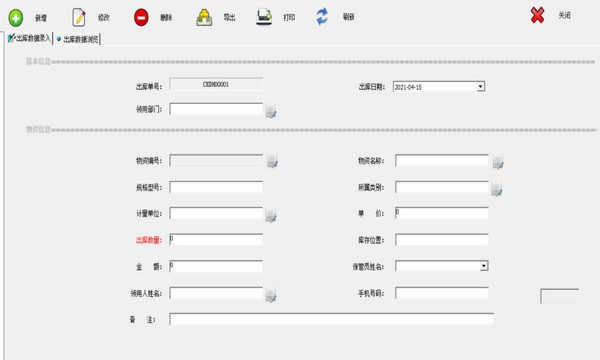The image size is (600, 360).
Task: Open lookup icon beside 物资编号 field
Action: coord(272,161)
